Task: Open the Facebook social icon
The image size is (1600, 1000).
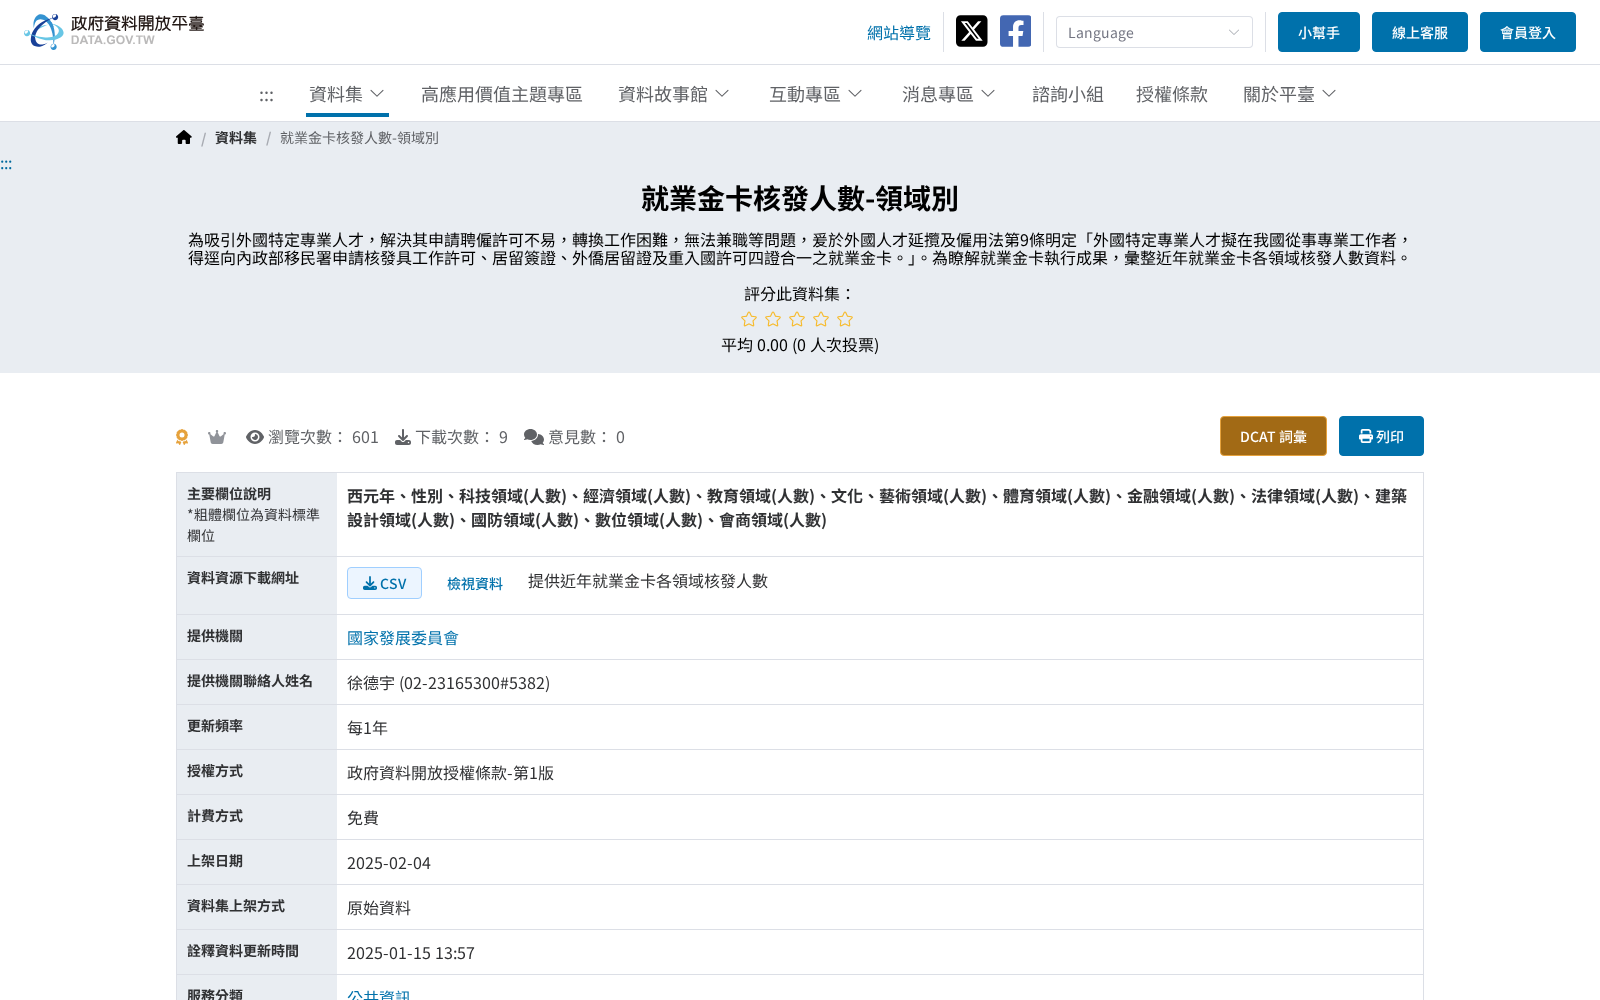Action: coord(1015,31)
